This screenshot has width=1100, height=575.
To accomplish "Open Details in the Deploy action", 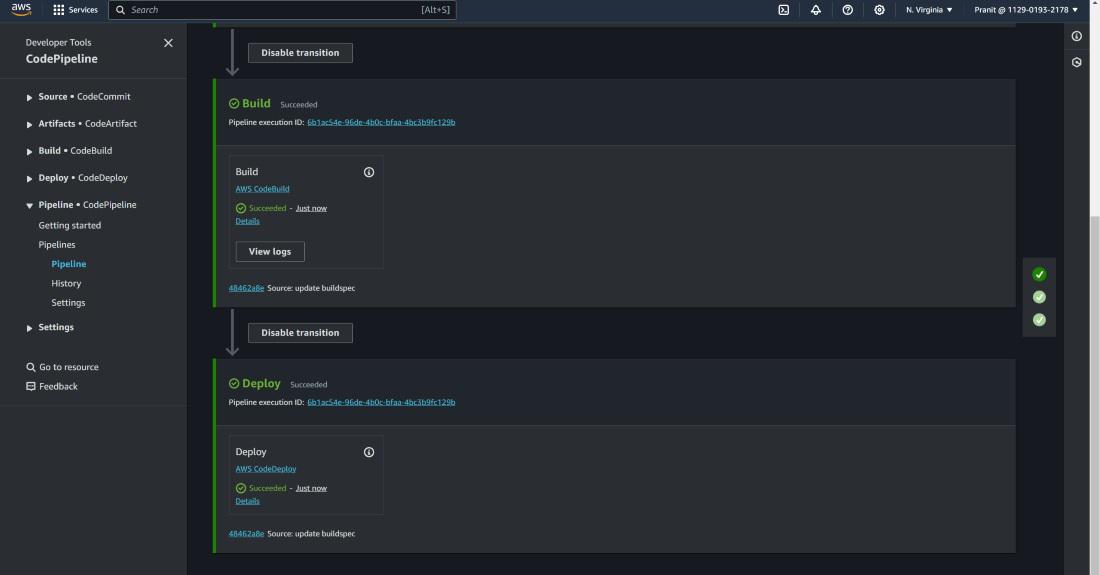I will point(247,501).
